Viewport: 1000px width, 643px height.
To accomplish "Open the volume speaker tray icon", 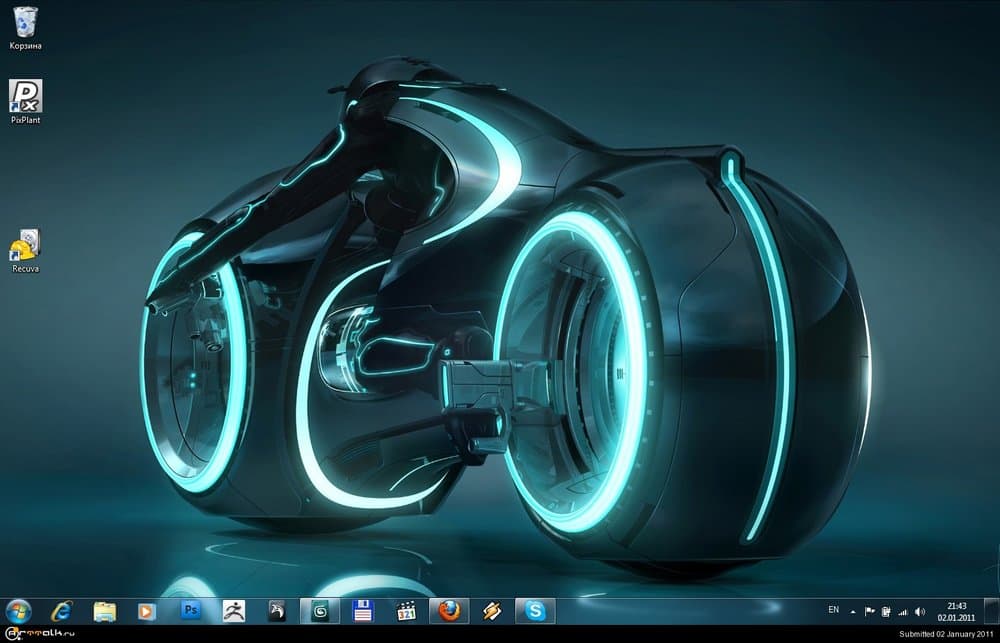I will (919, 611).
